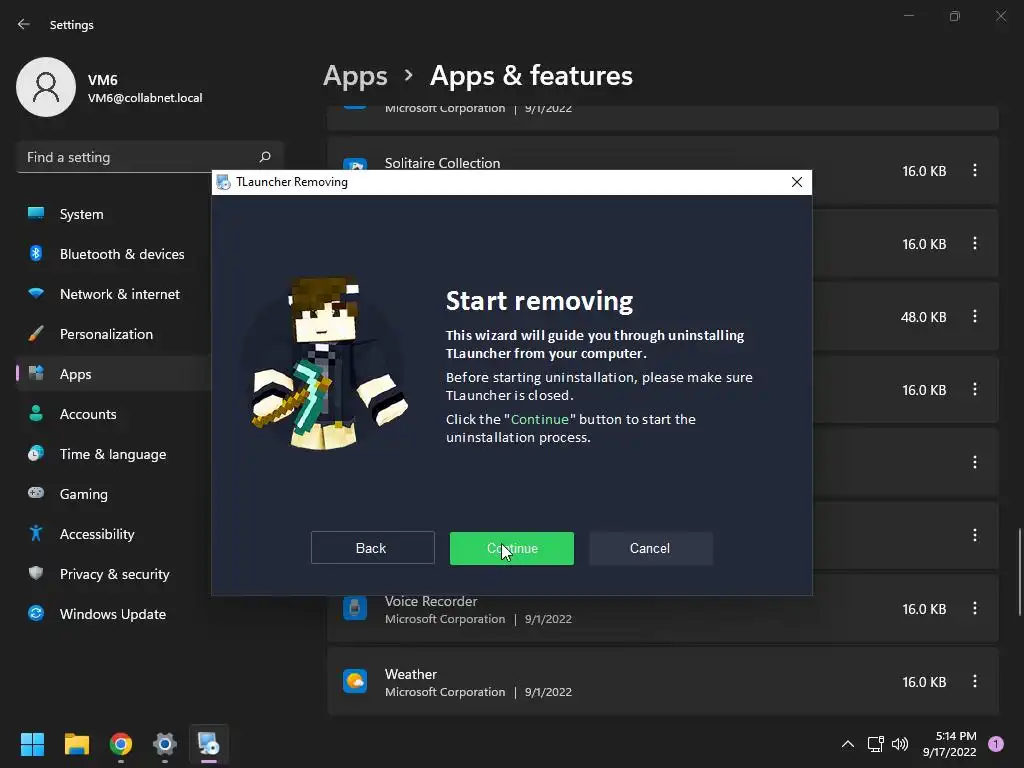Viewport: 1024px width, 768px height.
Task: Click the Weather app name
Action: click(411, 674)
